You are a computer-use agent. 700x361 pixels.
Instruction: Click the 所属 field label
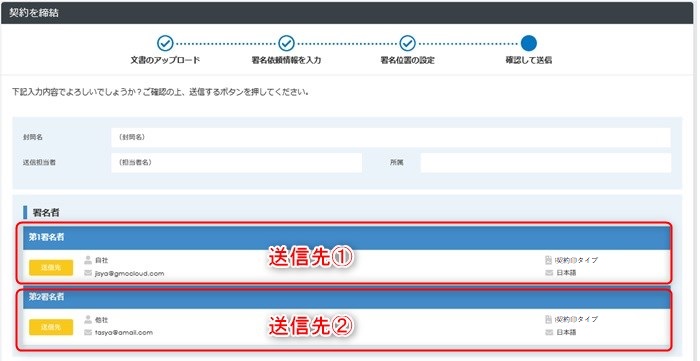pyautogui.click(x=396, y=163)
